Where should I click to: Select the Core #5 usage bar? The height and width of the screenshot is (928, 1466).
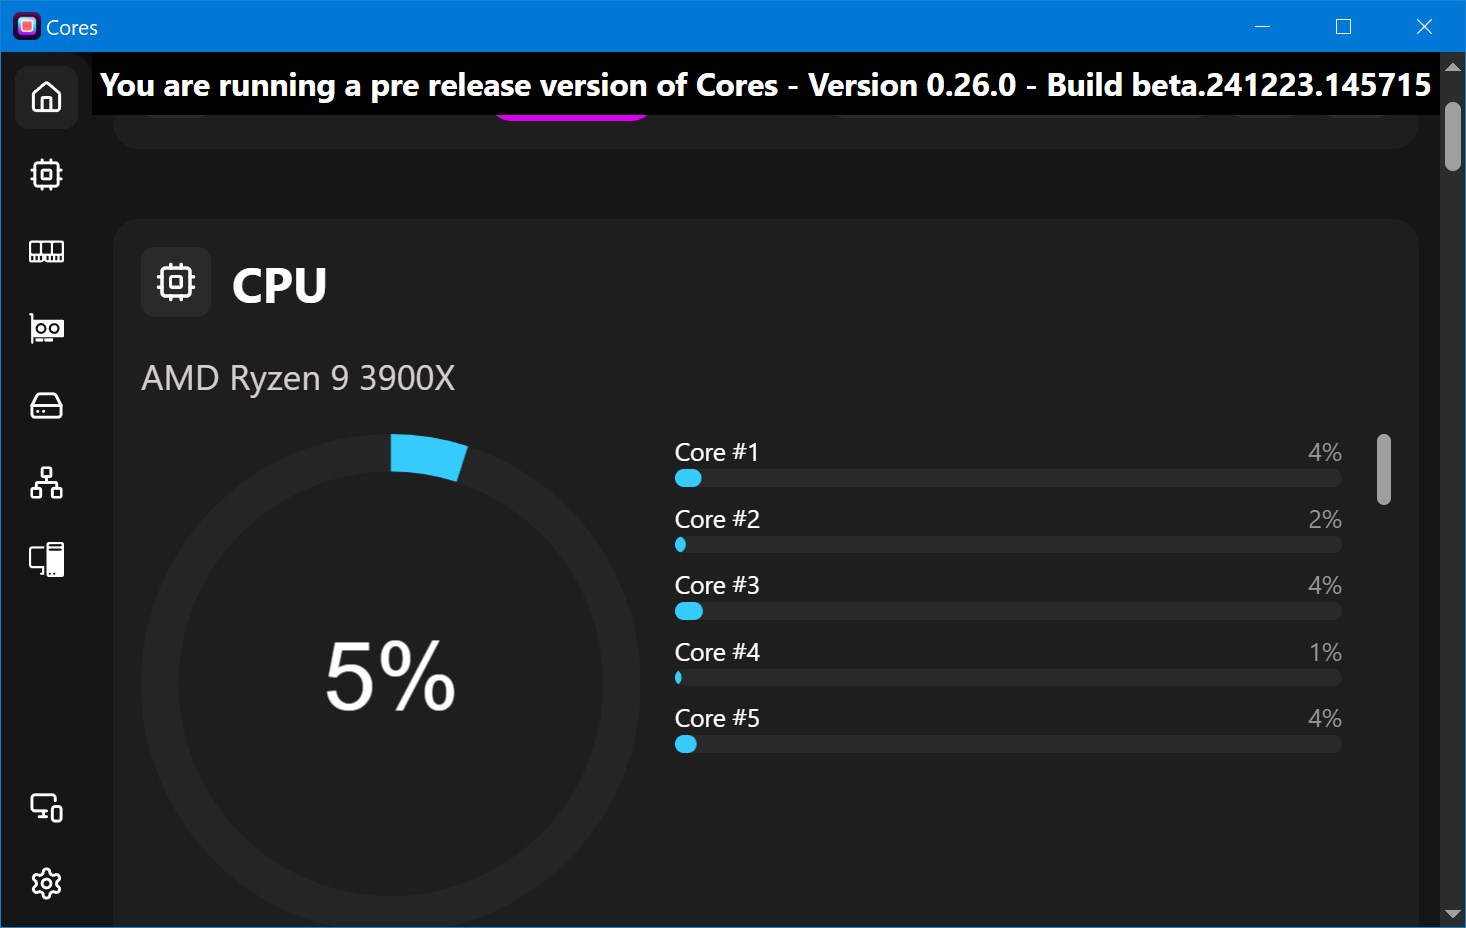click(1008, 744)
